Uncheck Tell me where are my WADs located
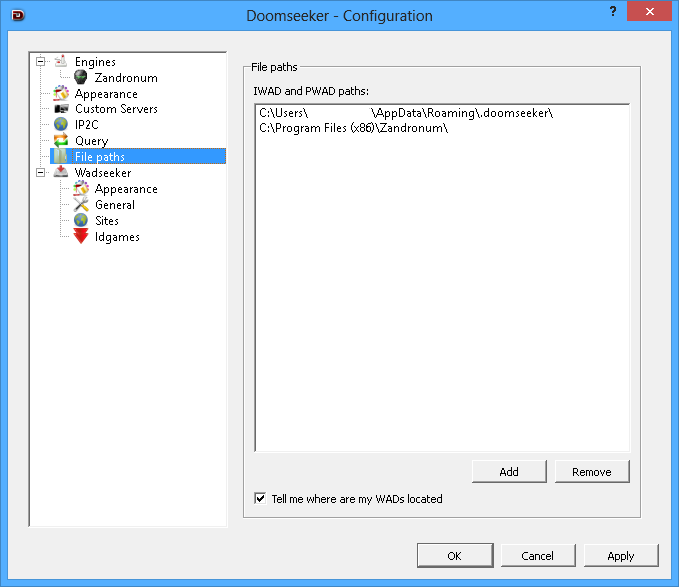 pos(260,498)
